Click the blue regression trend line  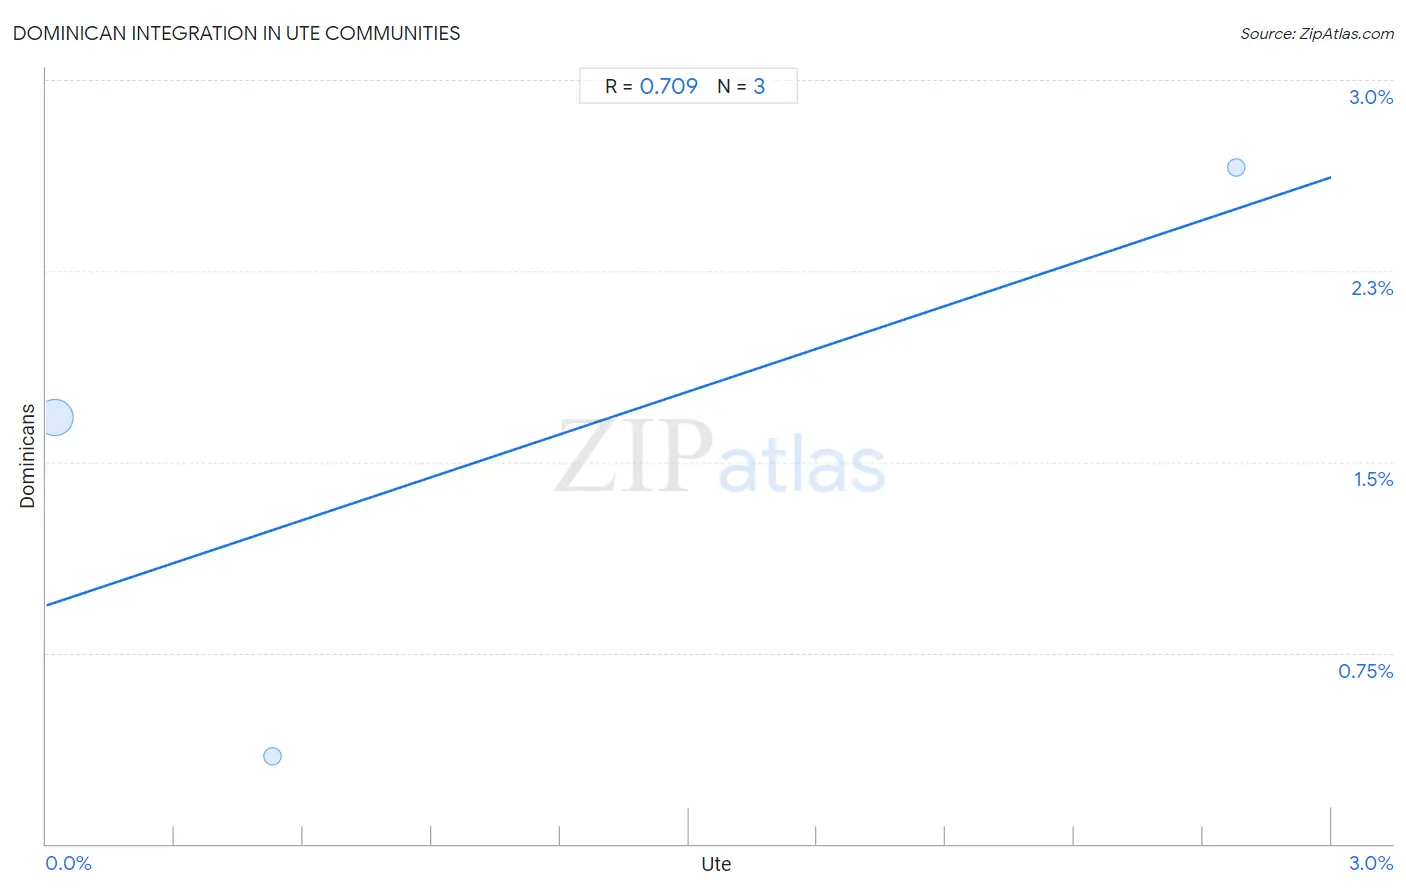pos(688,391)
